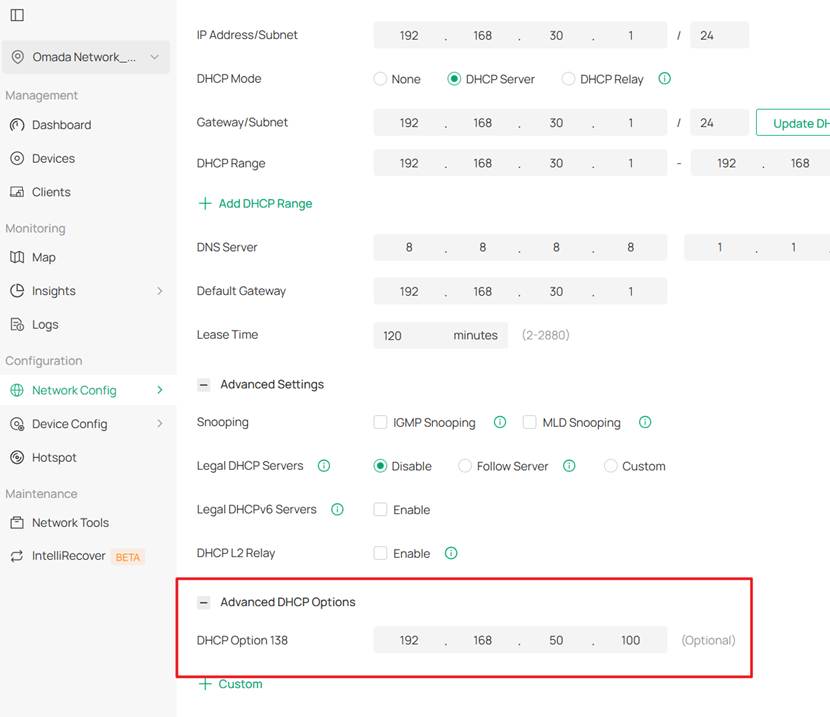Collapse the sidebar panel icon
Image resolution: width=830 pixels, height=717 pixels.
coord(17,15)
